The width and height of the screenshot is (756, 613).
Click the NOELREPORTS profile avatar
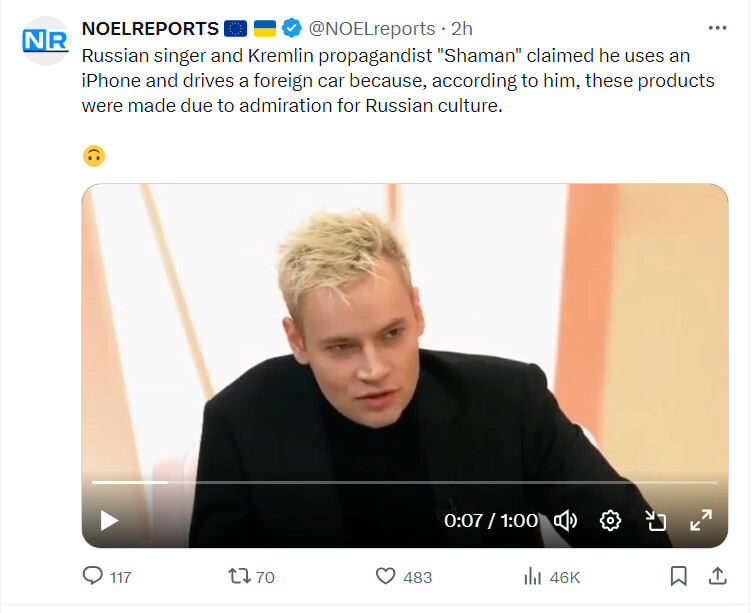tap(45, 41)
